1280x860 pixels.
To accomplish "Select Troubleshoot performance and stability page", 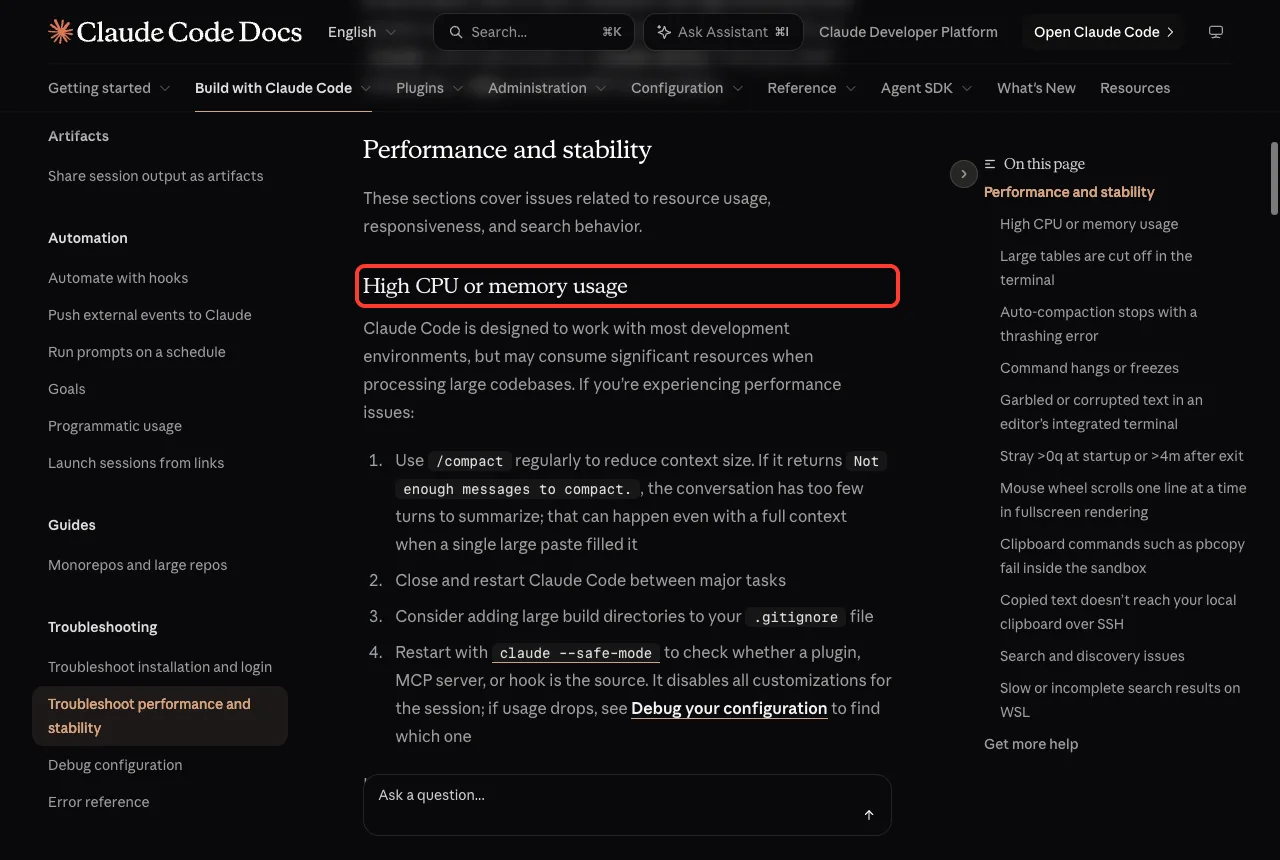I will pos(160,716).
